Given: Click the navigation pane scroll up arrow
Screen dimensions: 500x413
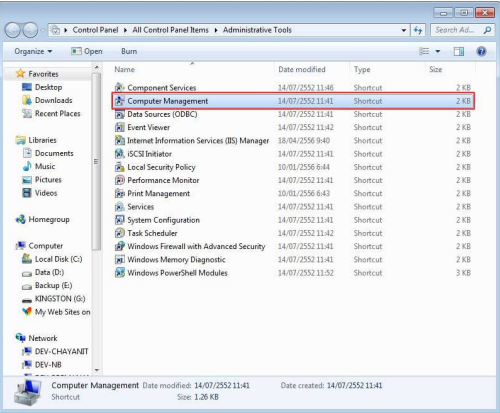Looking at the screenshot, I should (97, 68).
